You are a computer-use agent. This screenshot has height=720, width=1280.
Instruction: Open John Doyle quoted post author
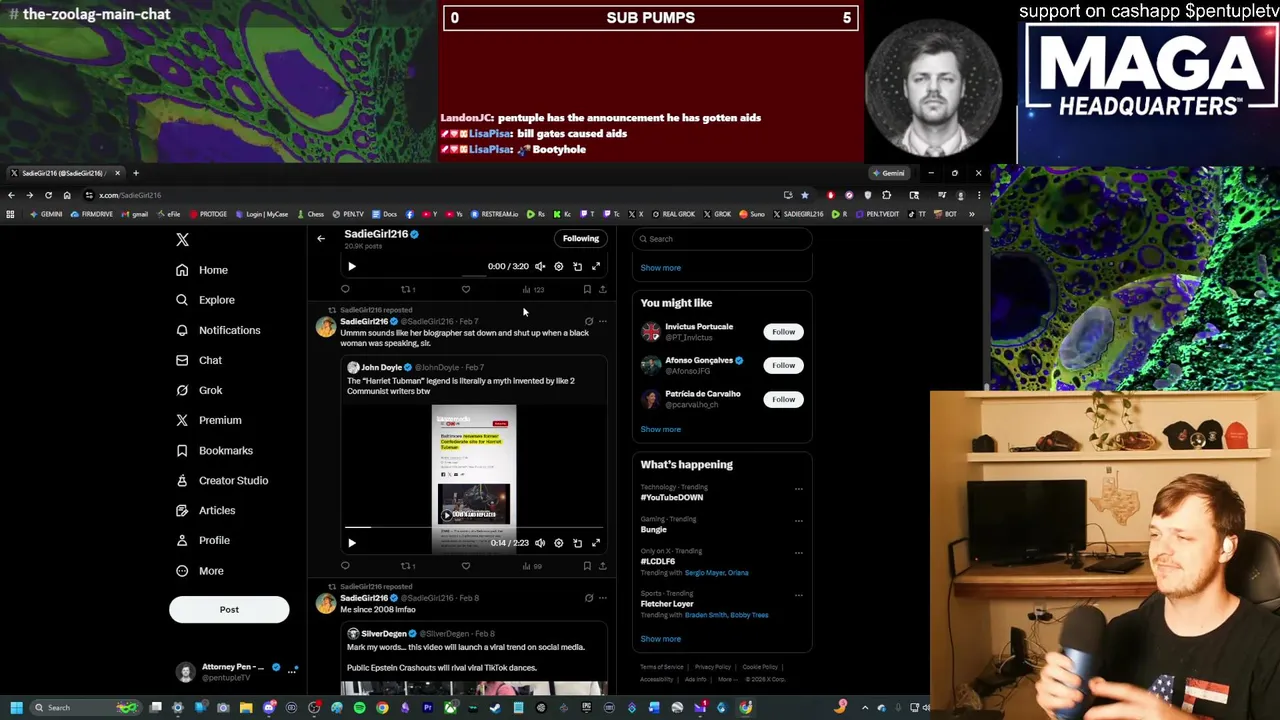[381, 367]
